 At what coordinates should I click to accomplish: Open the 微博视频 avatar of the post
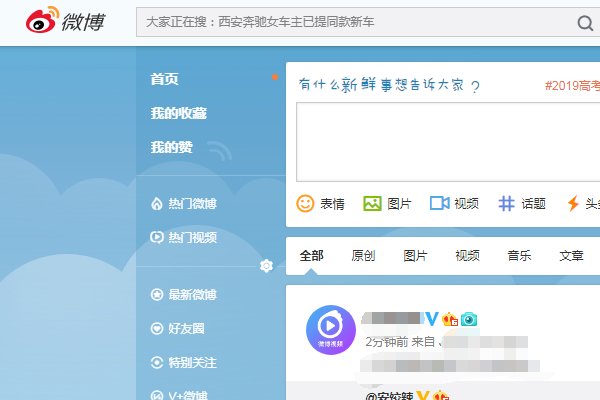(331, 330)
